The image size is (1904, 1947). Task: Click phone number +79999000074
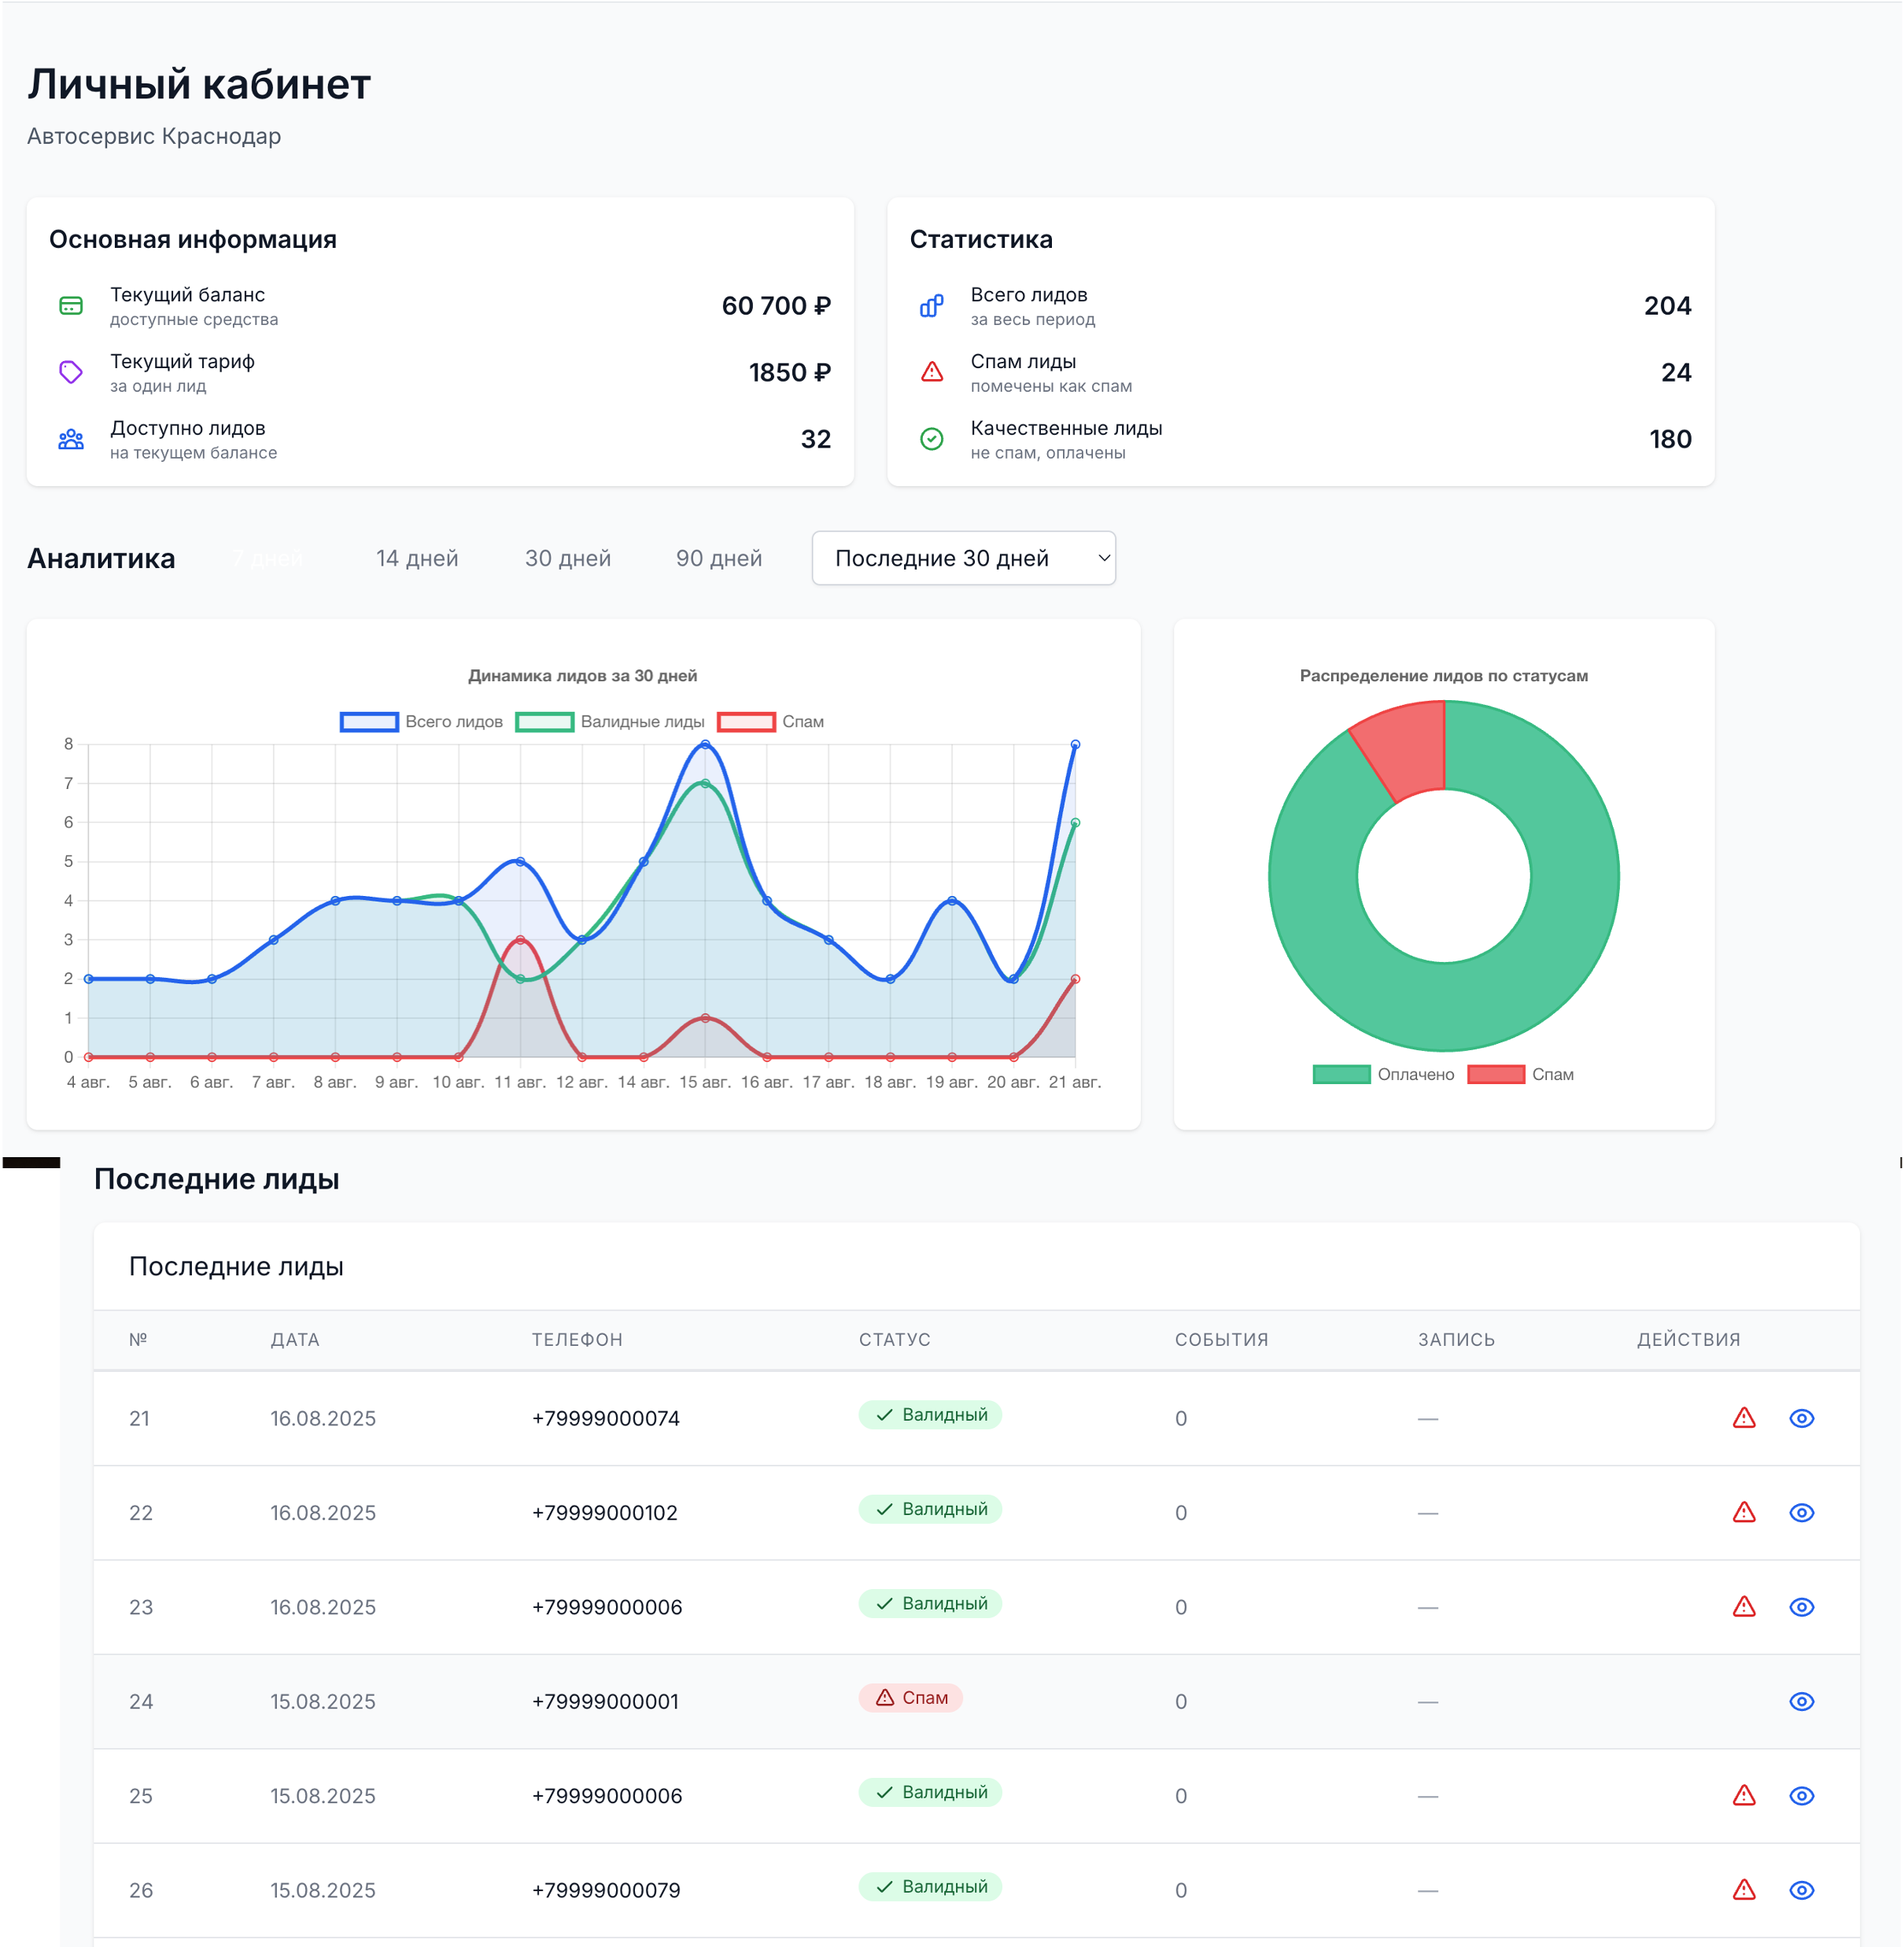(605, 1418)
